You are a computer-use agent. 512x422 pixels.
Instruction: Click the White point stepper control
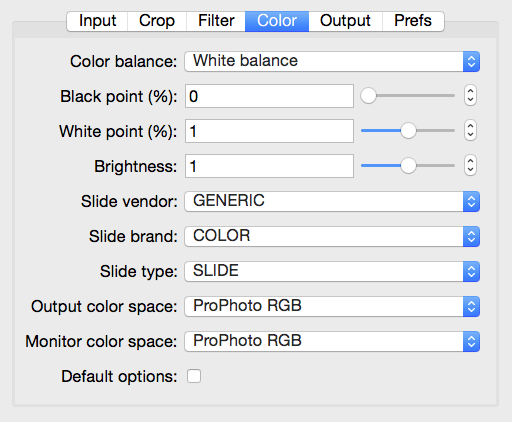point(470,131)
